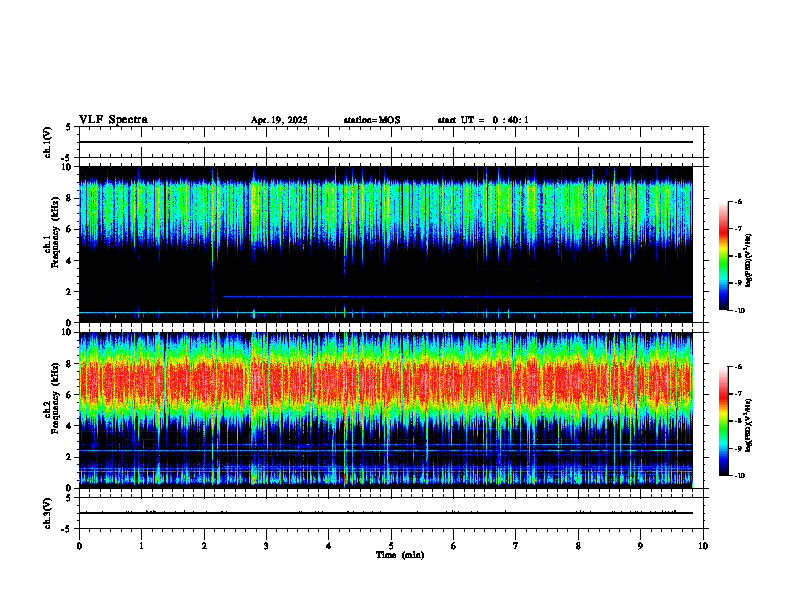
Task: Click the ch.1 spectrogram colorbar
Action: tap(724, 256)
